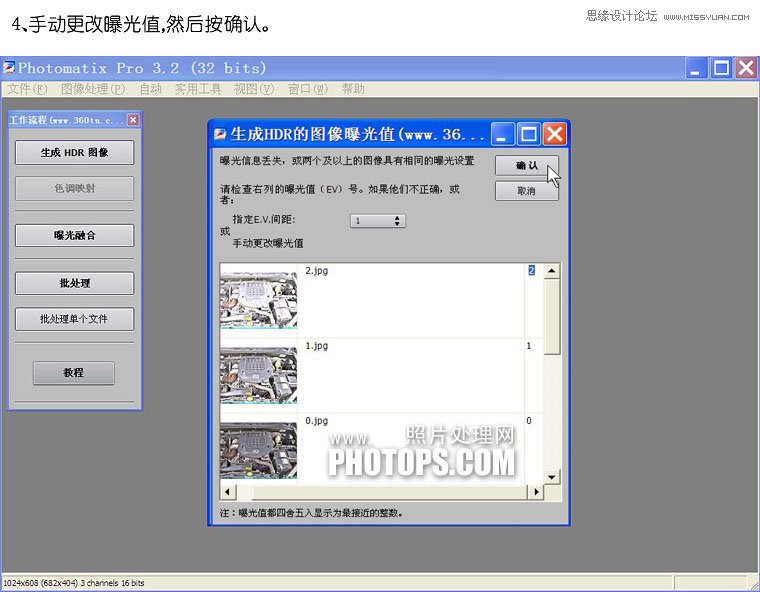The height and width of the screenshot is (592, 760).
Task: Click the image list vertical scrollbar thumb
Action: click(552, 316)
